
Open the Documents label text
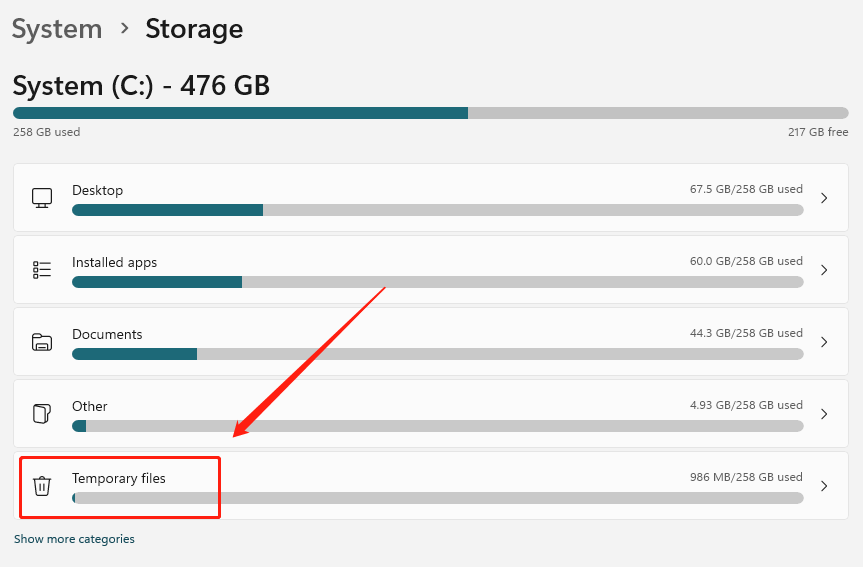pyautogui.click(x=107, y=334)
